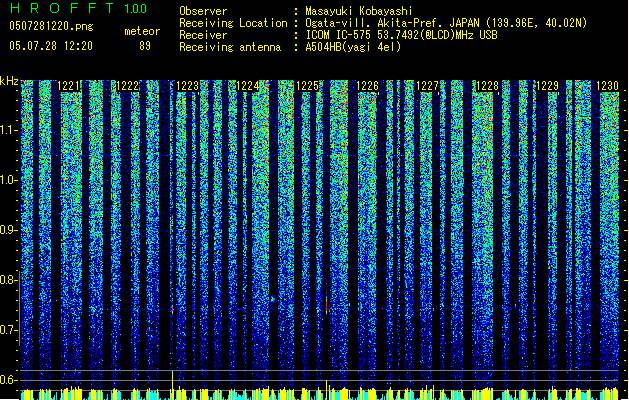Click the 0.9 frequency axis label
629x400 pixels.
click(x=9, y=230)
